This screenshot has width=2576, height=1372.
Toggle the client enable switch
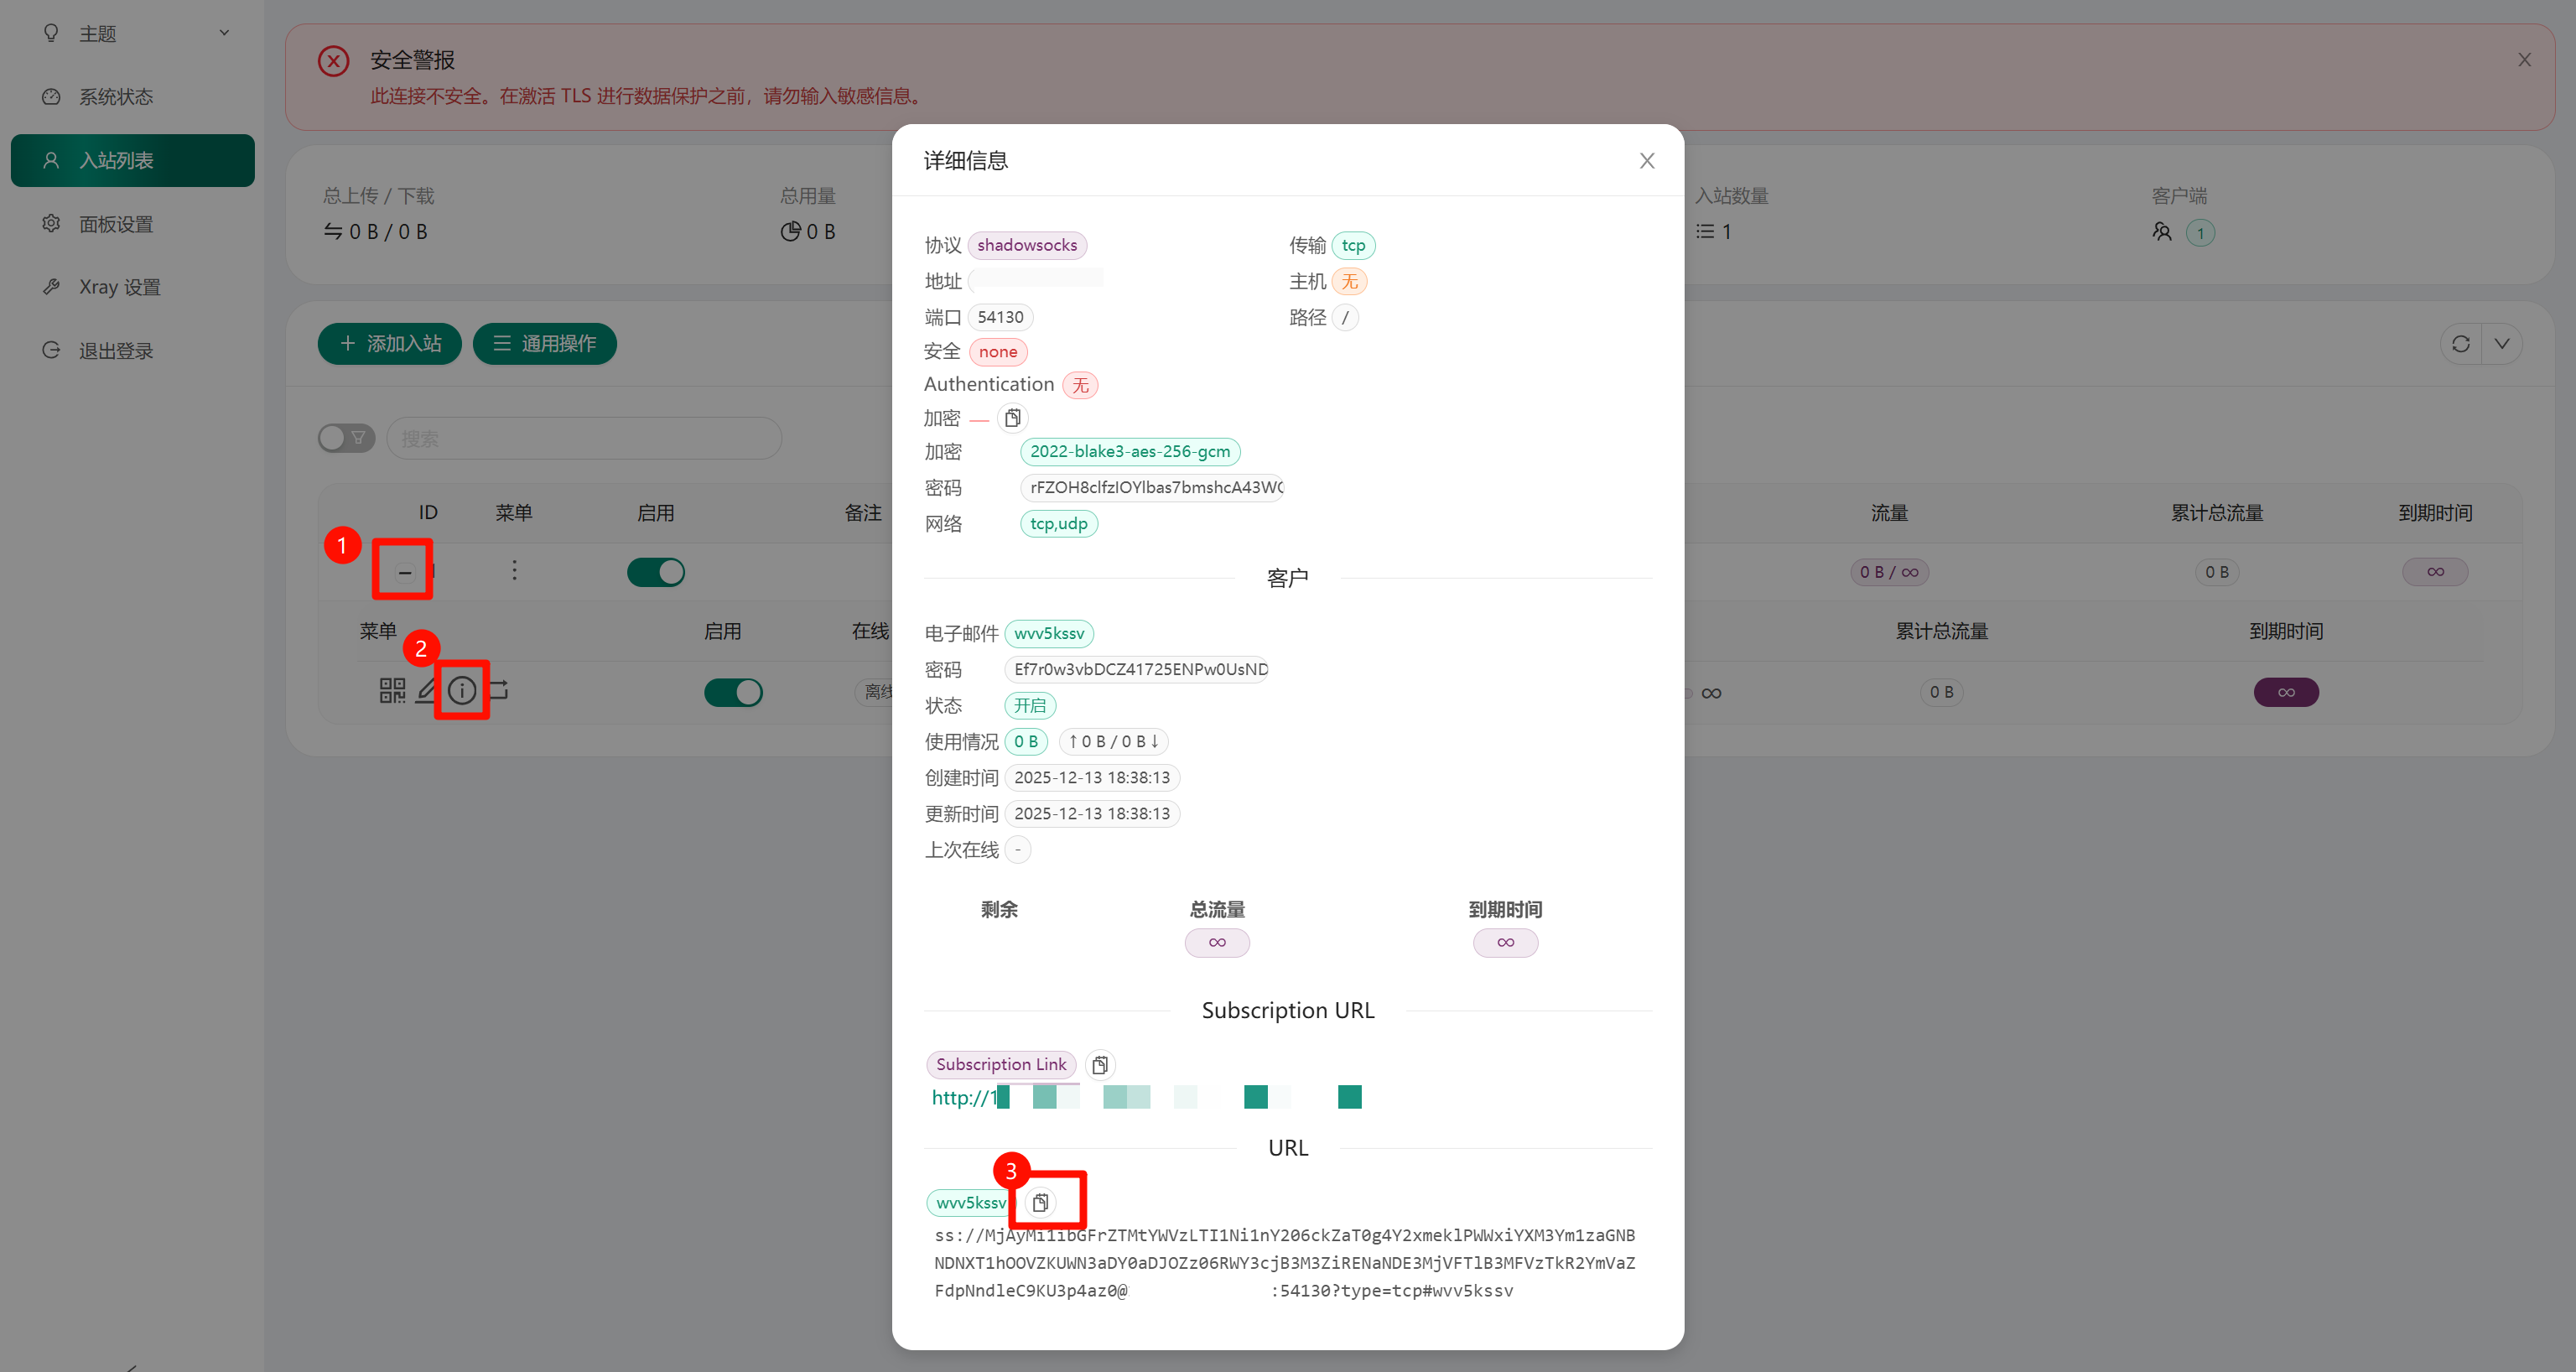pyautogui.click(x=733, y=692)
